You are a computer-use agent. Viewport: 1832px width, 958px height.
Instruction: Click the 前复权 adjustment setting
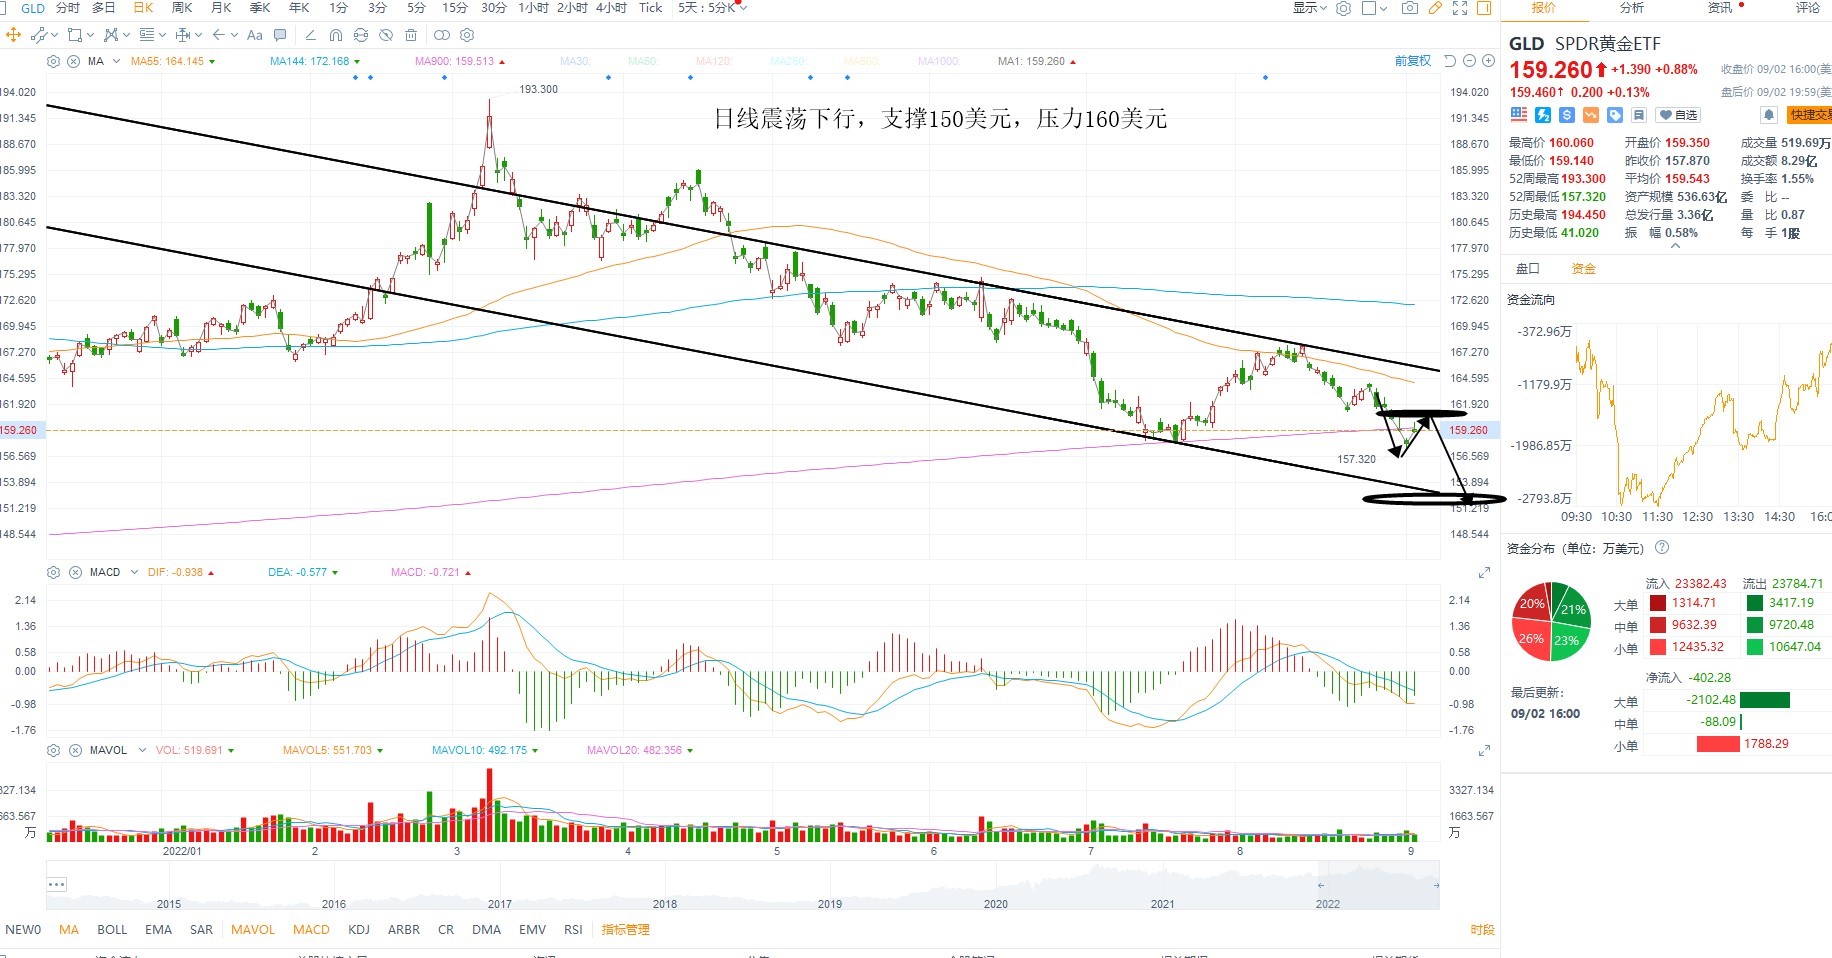[1413, 61]
